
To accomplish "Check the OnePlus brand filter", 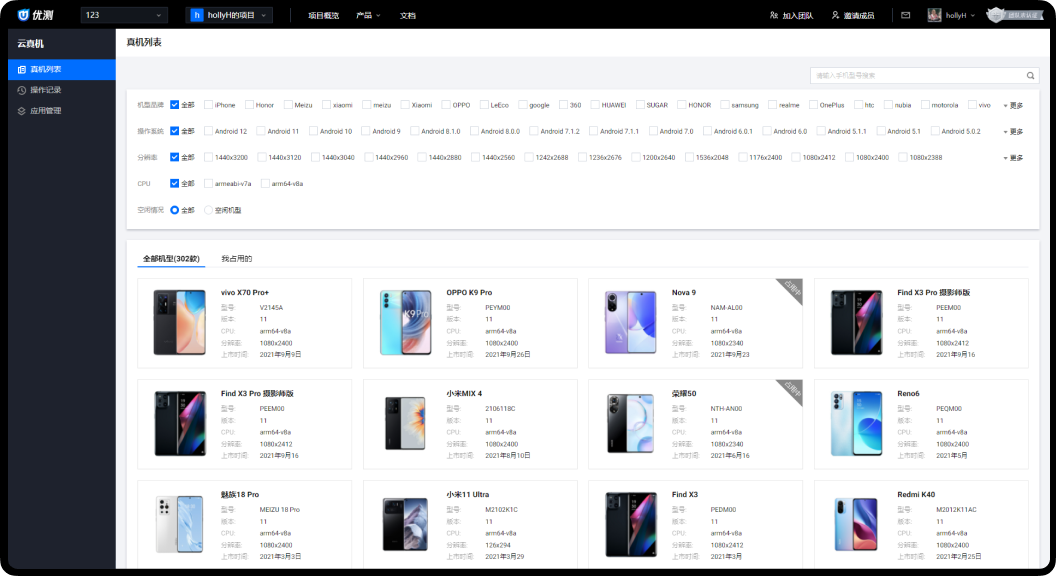I will coord(813,105).
